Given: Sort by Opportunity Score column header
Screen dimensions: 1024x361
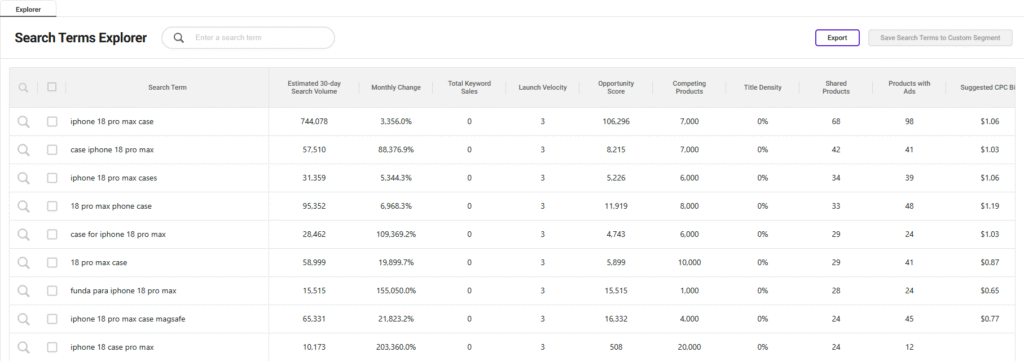Looking at the screenshot, I should [x=616, y=87].
